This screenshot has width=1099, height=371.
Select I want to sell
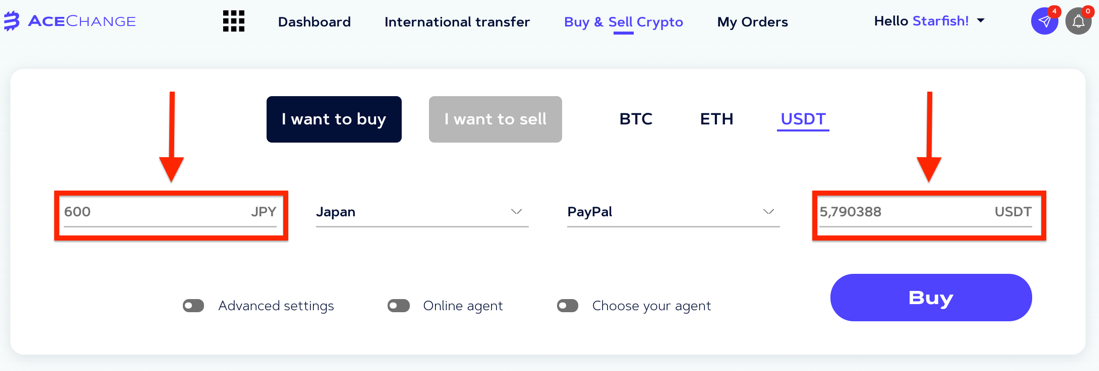495,119
